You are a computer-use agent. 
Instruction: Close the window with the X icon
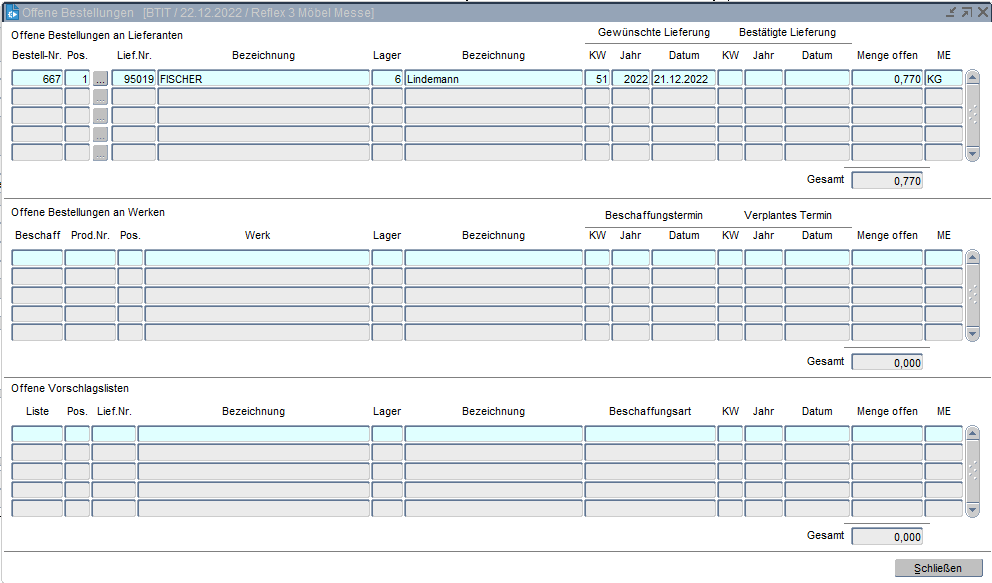click(x=981, y=12)
